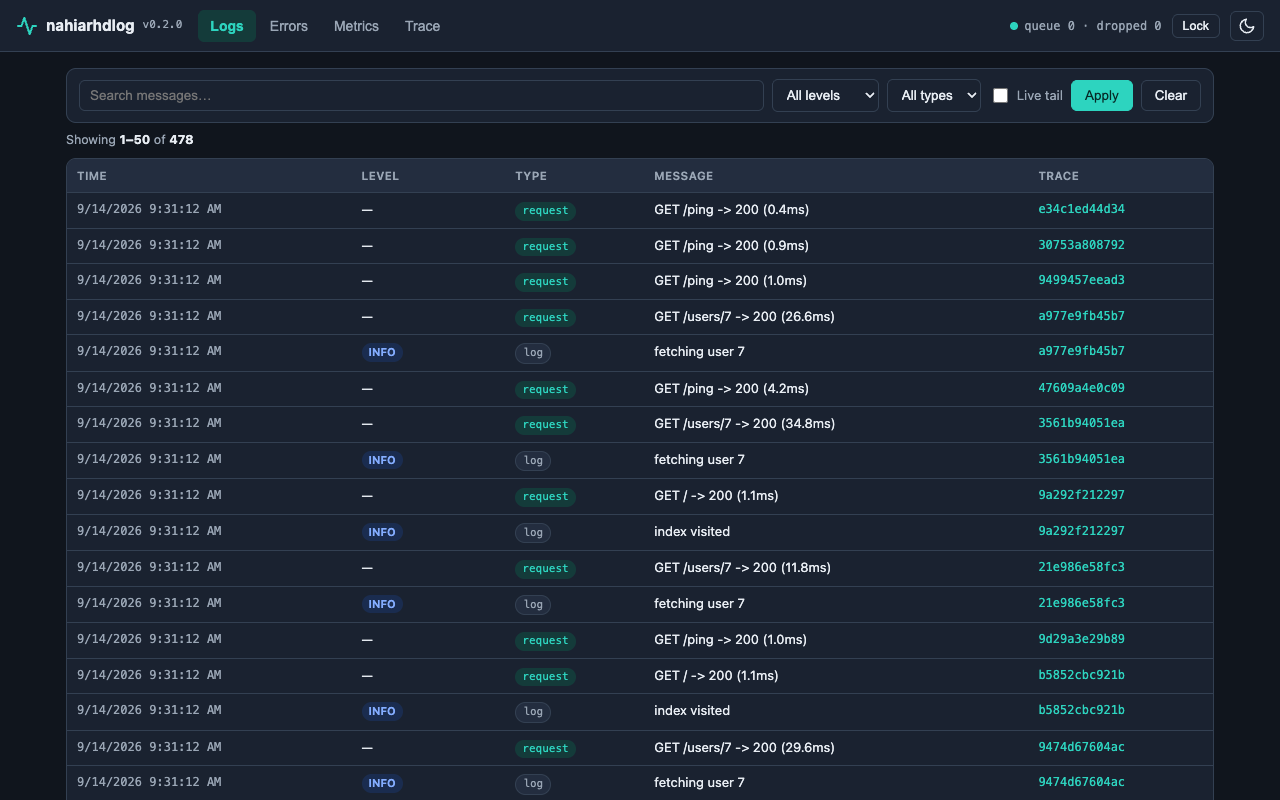Click message GET /ping -> 200 (0.9ms)
The width and height of the screenshot is (1280, 800).
[731, 245]
